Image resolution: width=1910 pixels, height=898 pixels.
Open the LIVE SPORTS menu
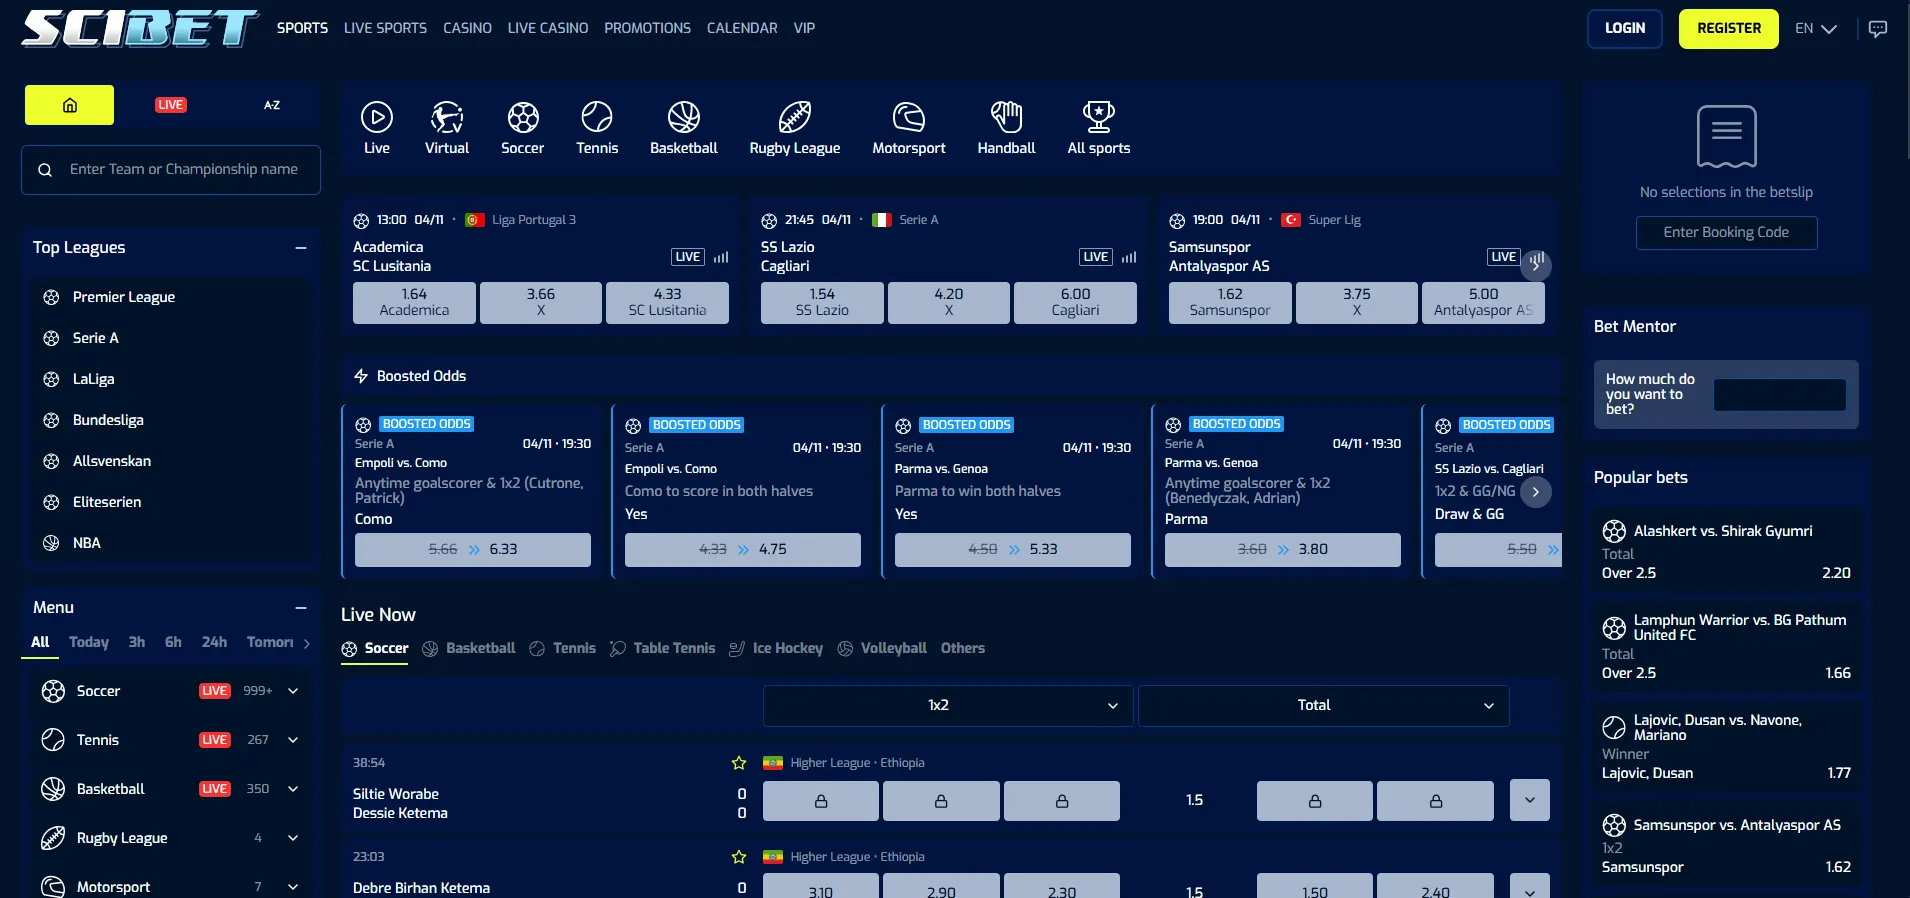385,29
